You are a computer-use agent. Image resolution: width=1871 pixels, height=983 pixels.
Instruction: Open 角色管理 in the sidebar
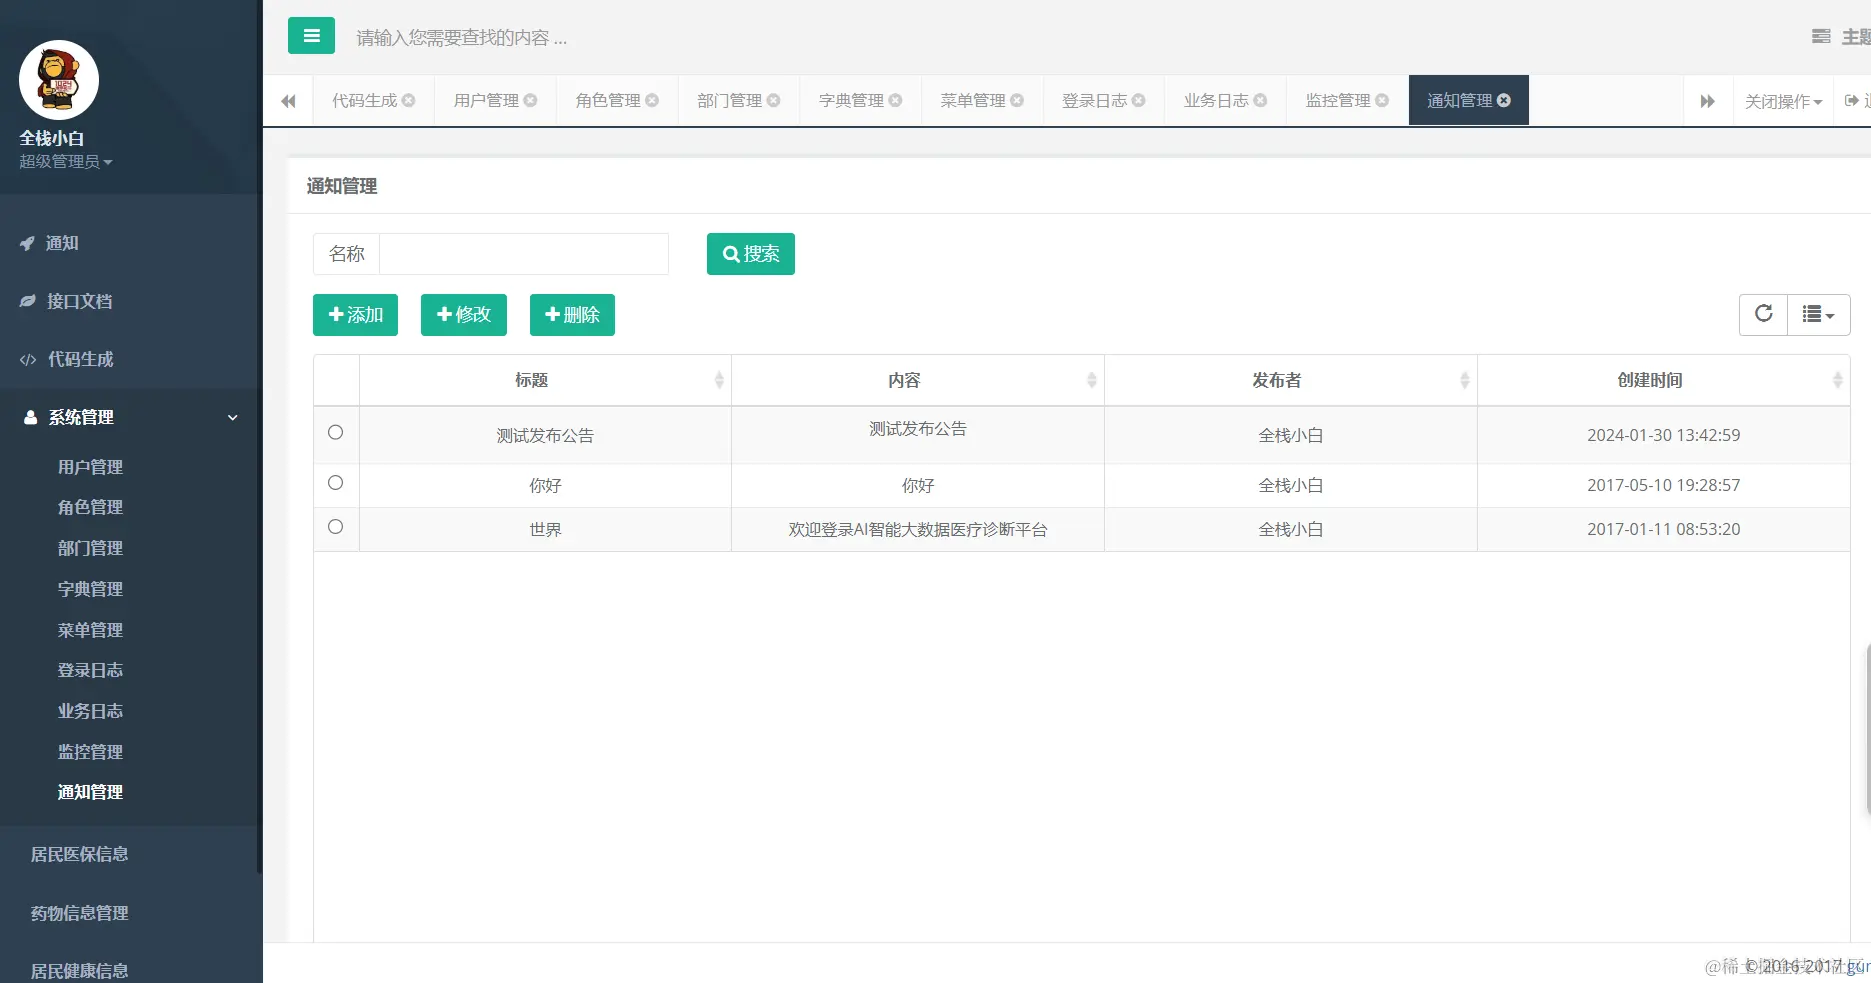click(x=90, y=507)
